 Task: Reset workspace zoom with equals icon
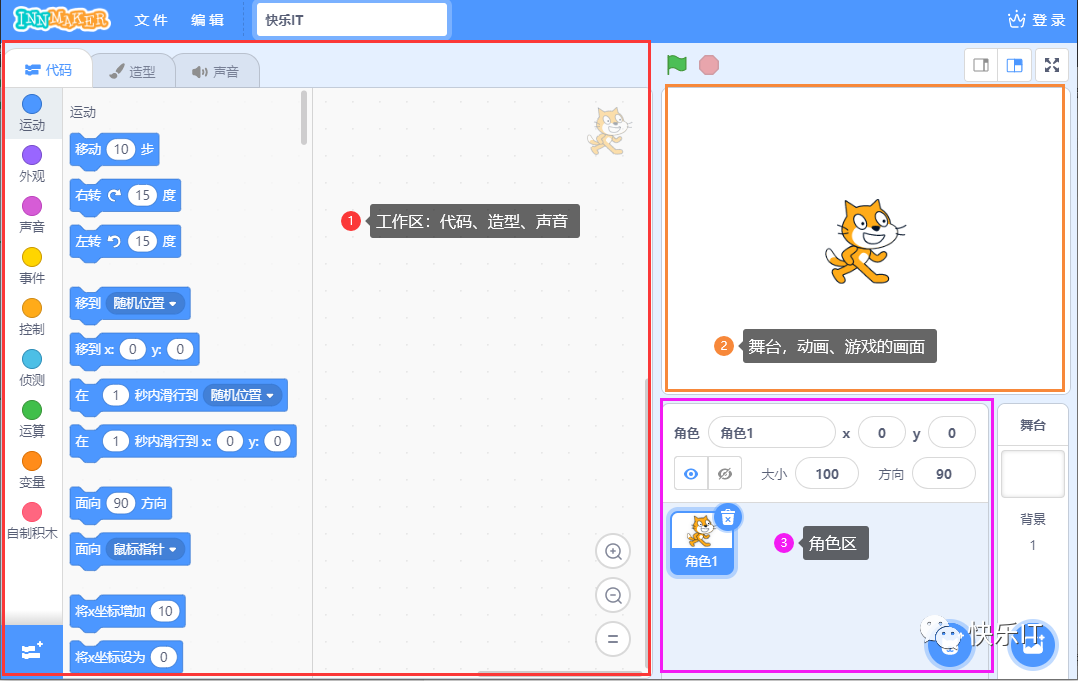coord(613,639)
